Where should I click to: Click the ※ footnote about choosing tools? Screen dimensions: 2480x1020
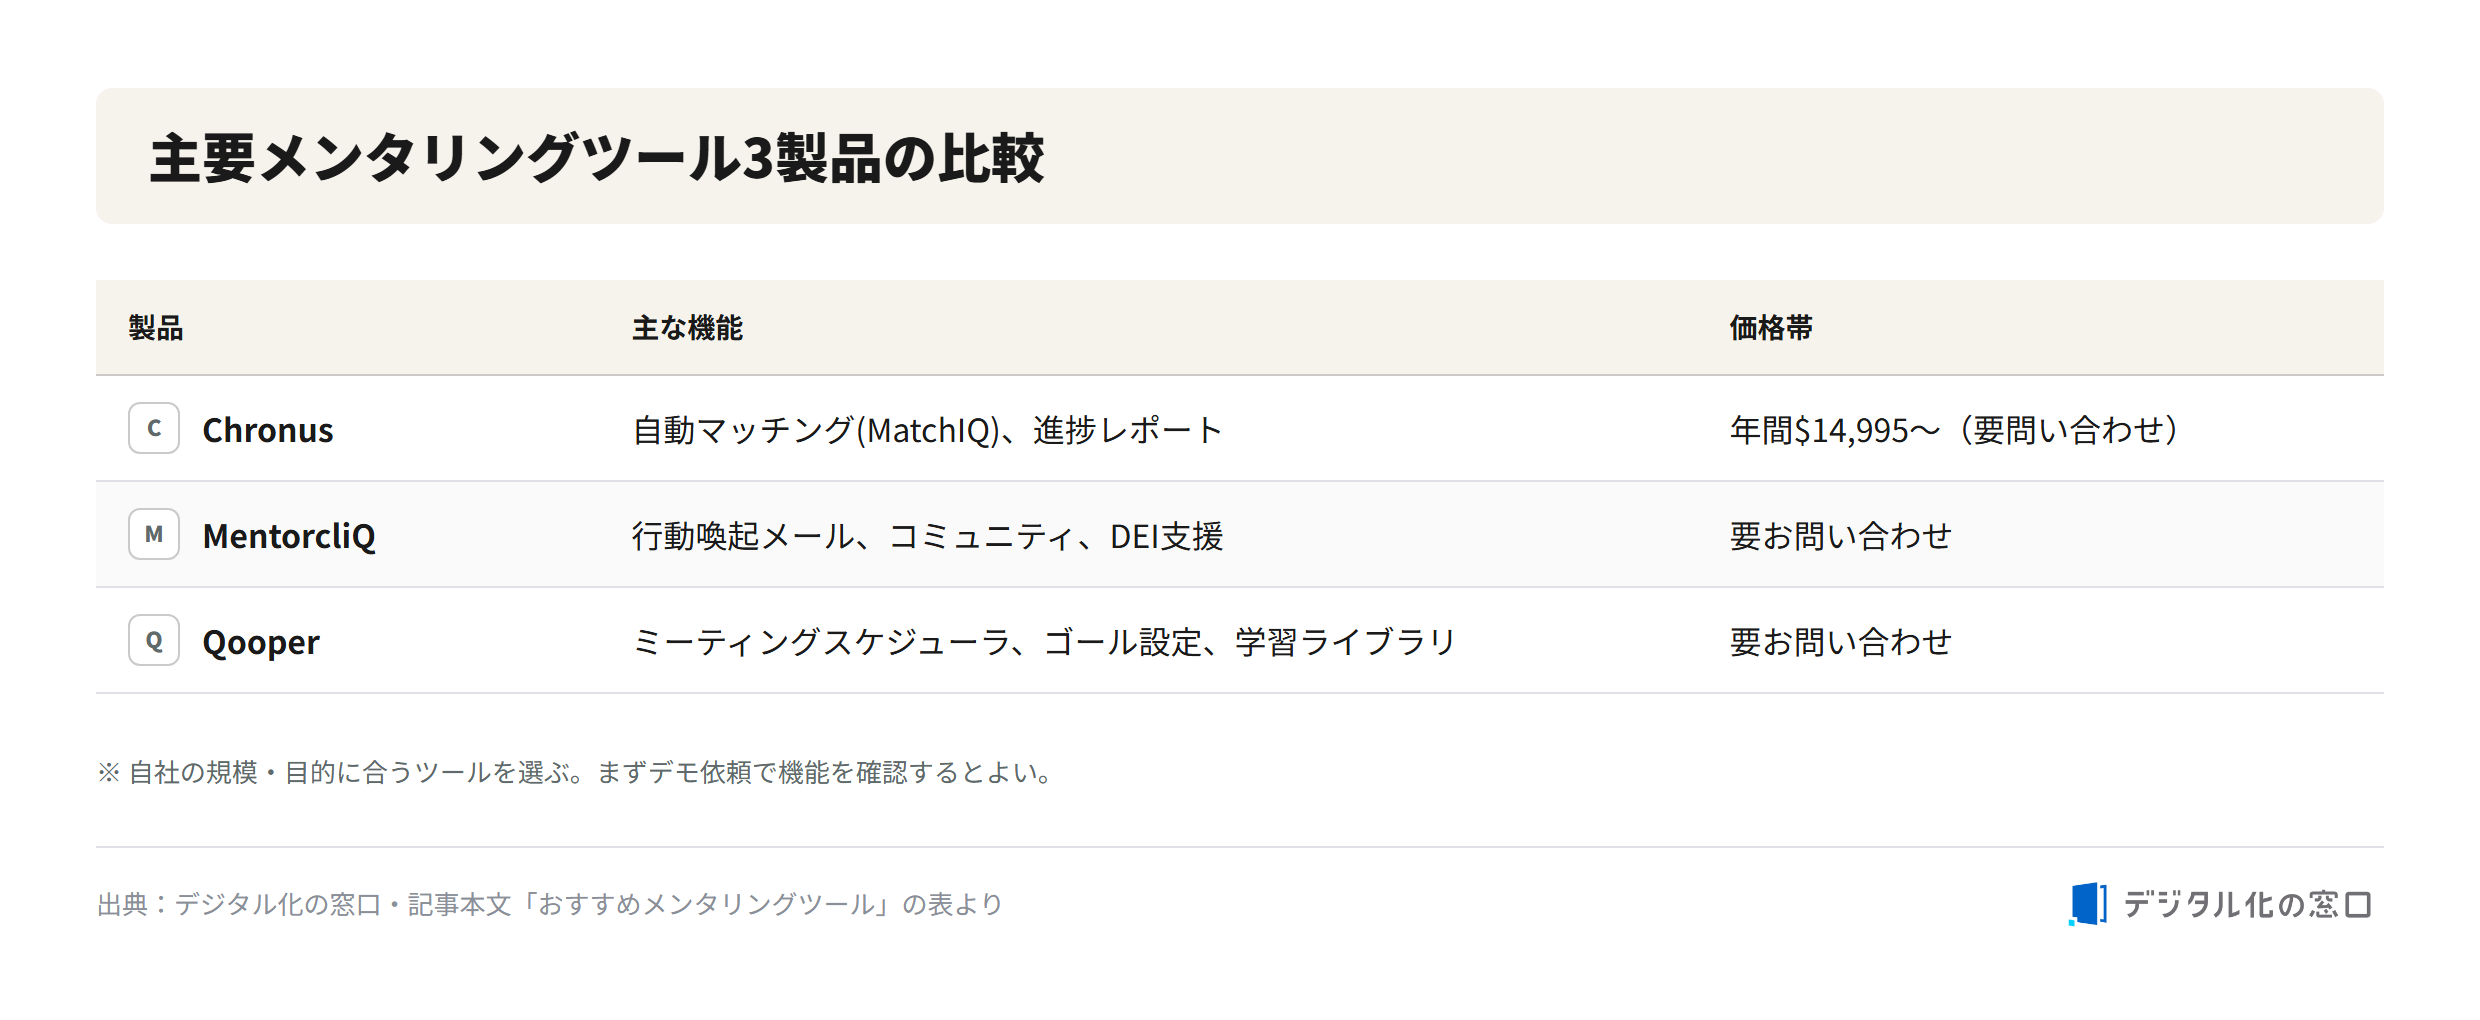576,772
